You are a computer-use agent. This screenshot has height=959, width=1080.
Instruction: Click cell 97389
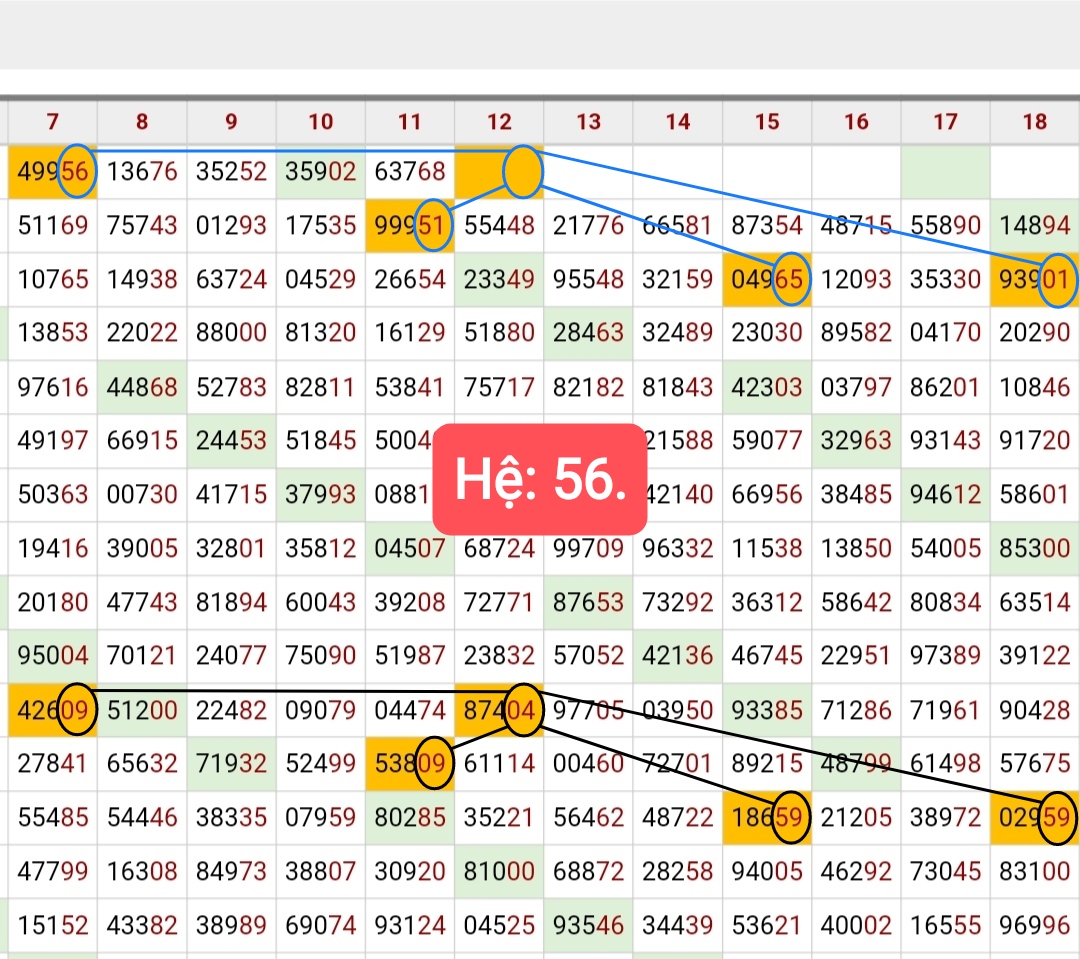[x=946, y=655]
